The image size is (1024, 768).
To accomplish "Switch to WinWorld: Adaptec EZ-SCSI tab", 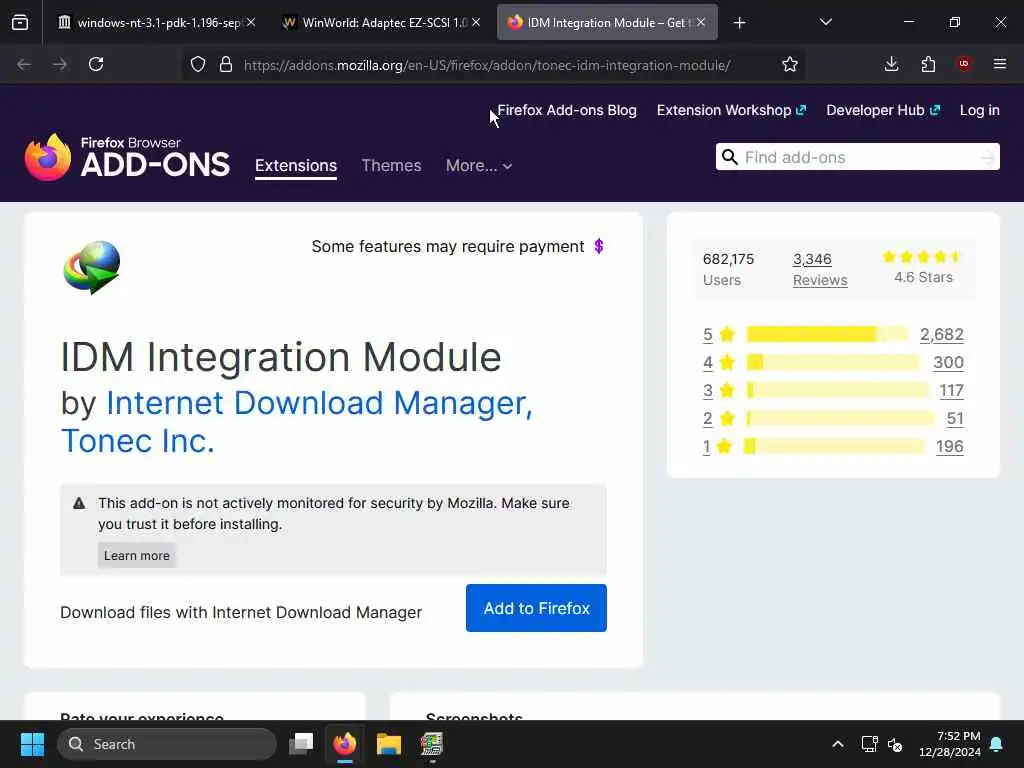I will (381, 23).
